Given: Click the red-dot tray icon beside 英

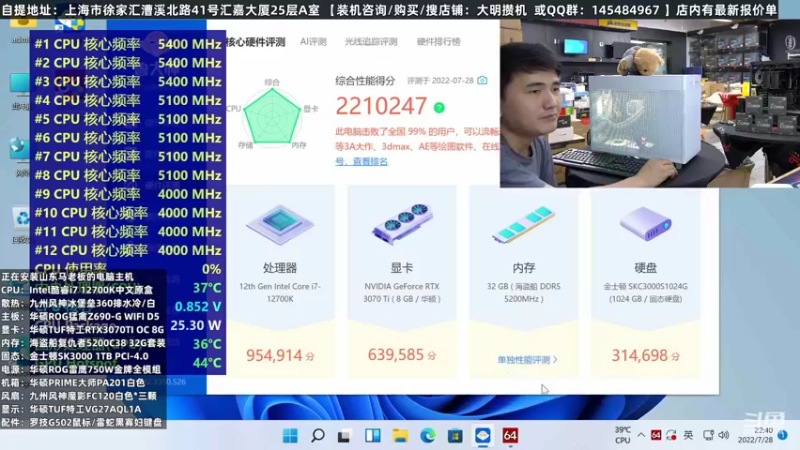Looking at the screenshot, I should coord(671,435).
